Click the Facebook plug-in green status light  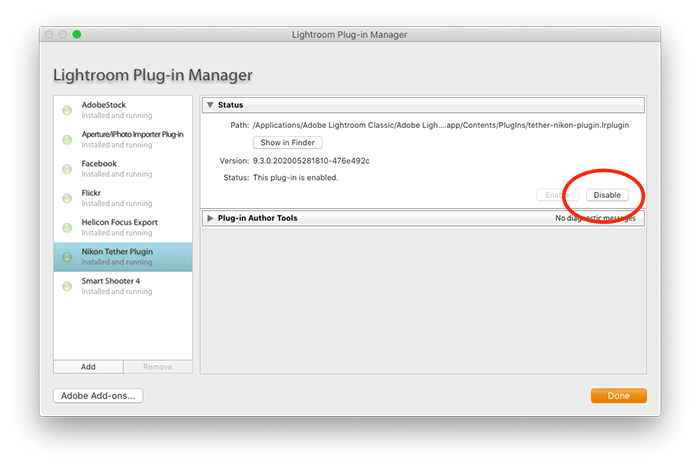coord(67,169)
